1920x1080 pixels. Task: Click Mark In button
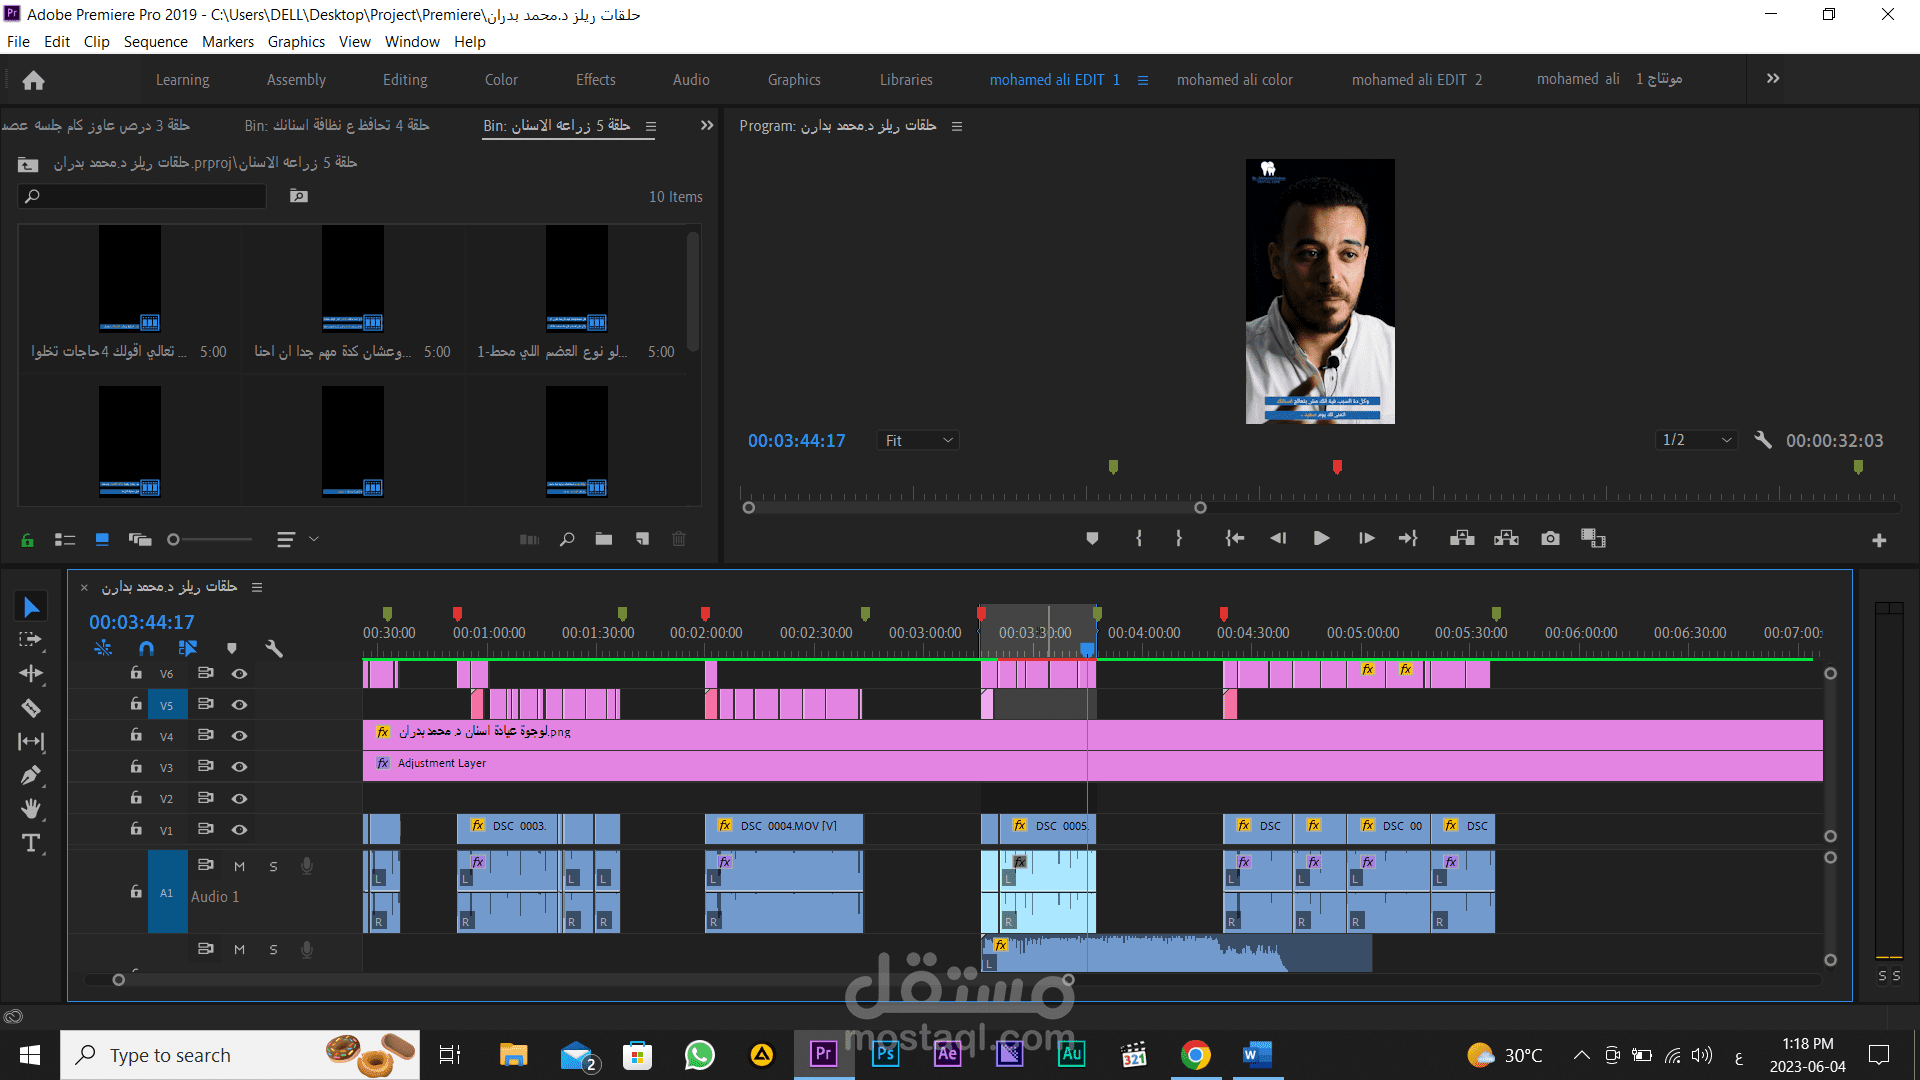point(1139,539)
